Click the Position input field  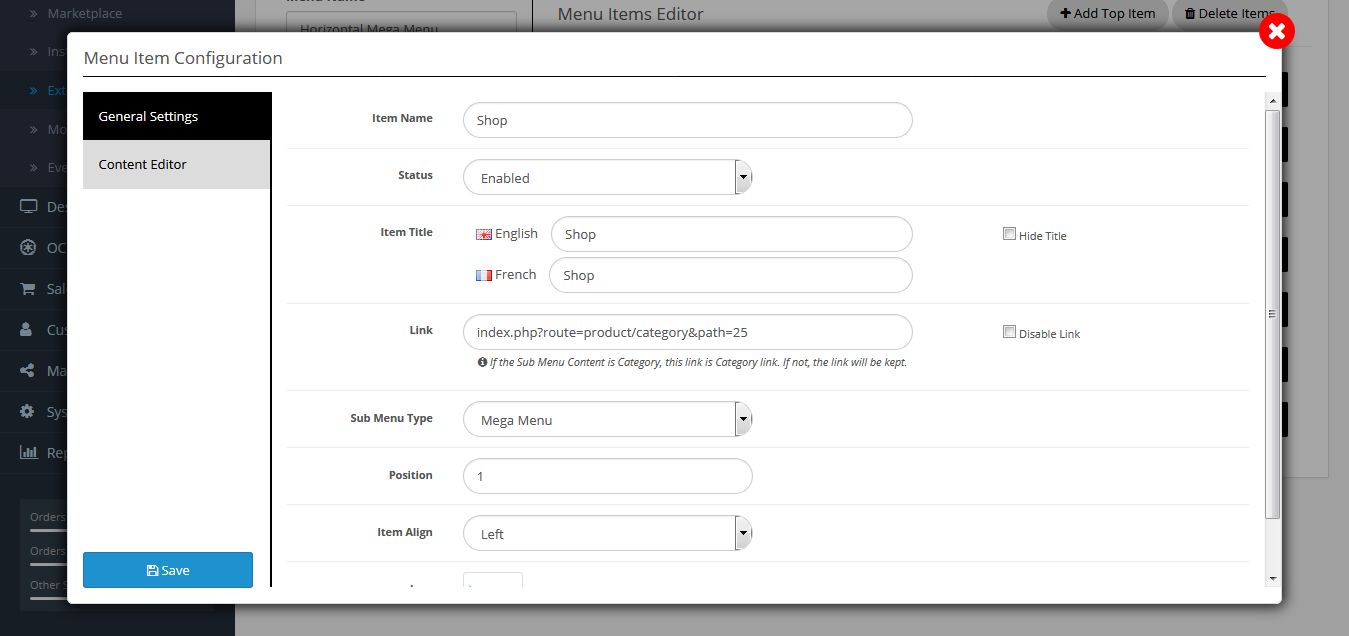pos(608,476)
